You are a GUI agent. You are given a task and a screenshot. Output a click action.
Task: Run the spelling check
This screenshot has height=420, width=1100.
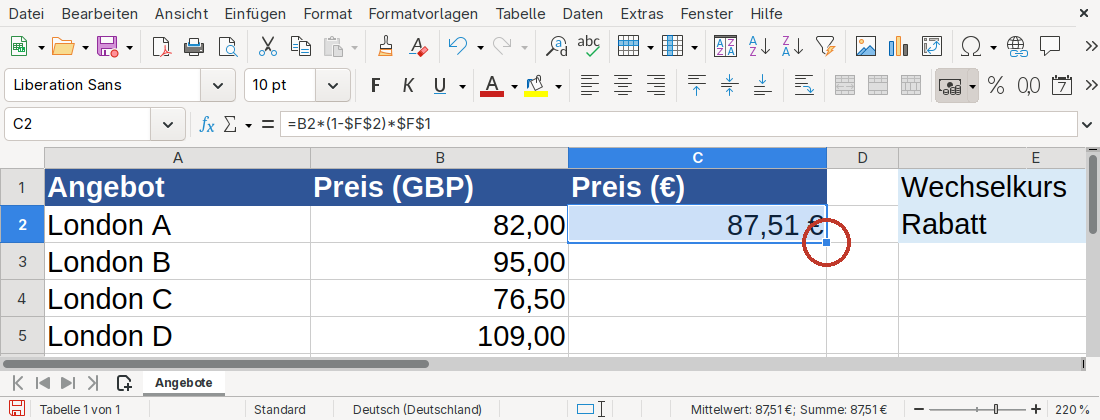pos(589,47)
